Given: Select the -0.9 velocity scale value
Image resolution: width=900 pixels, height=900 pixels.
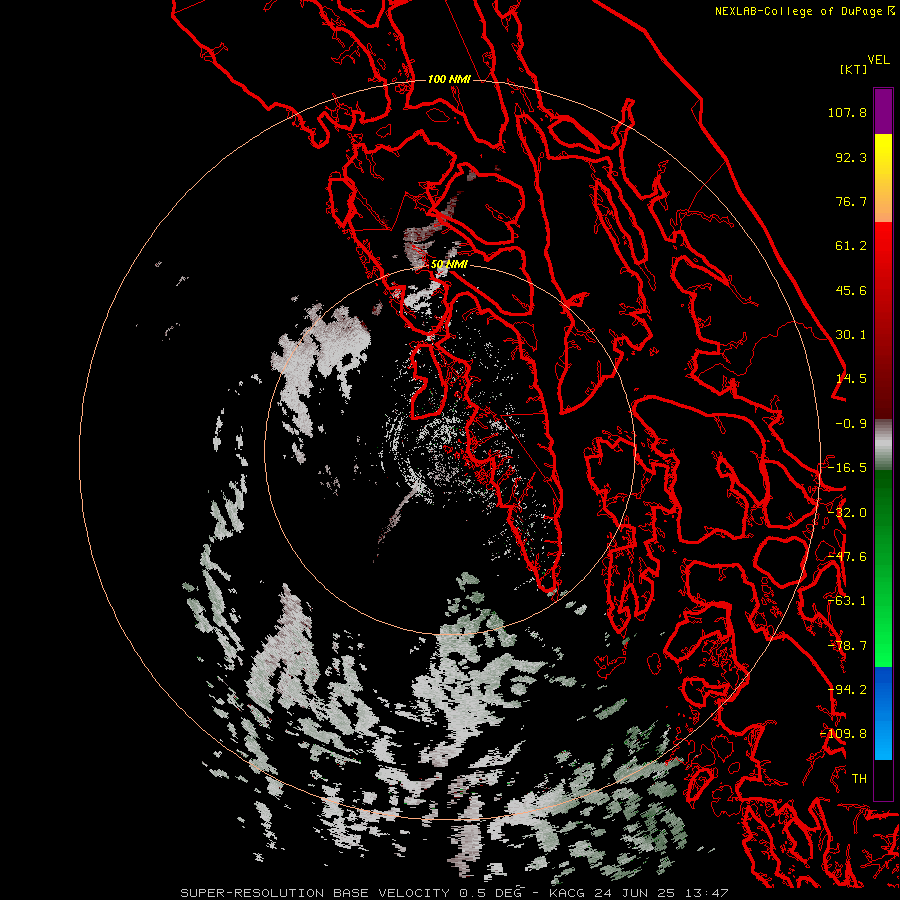Looking at the screenshot, I should pyautogui.click(x=851, y=424).
